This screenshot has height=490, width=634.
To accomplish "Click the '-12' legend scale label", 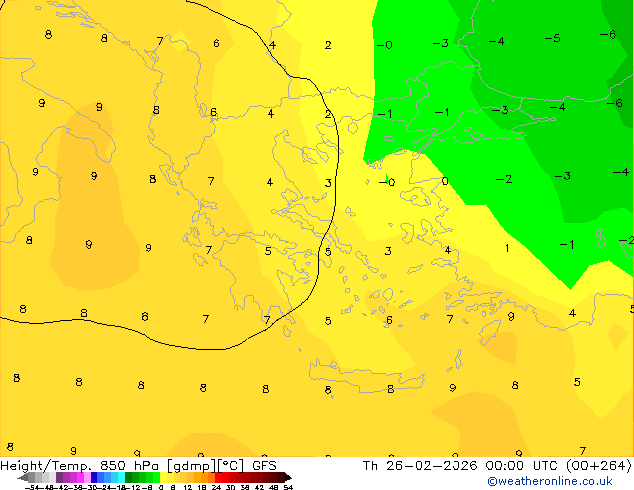I will 134,487.
